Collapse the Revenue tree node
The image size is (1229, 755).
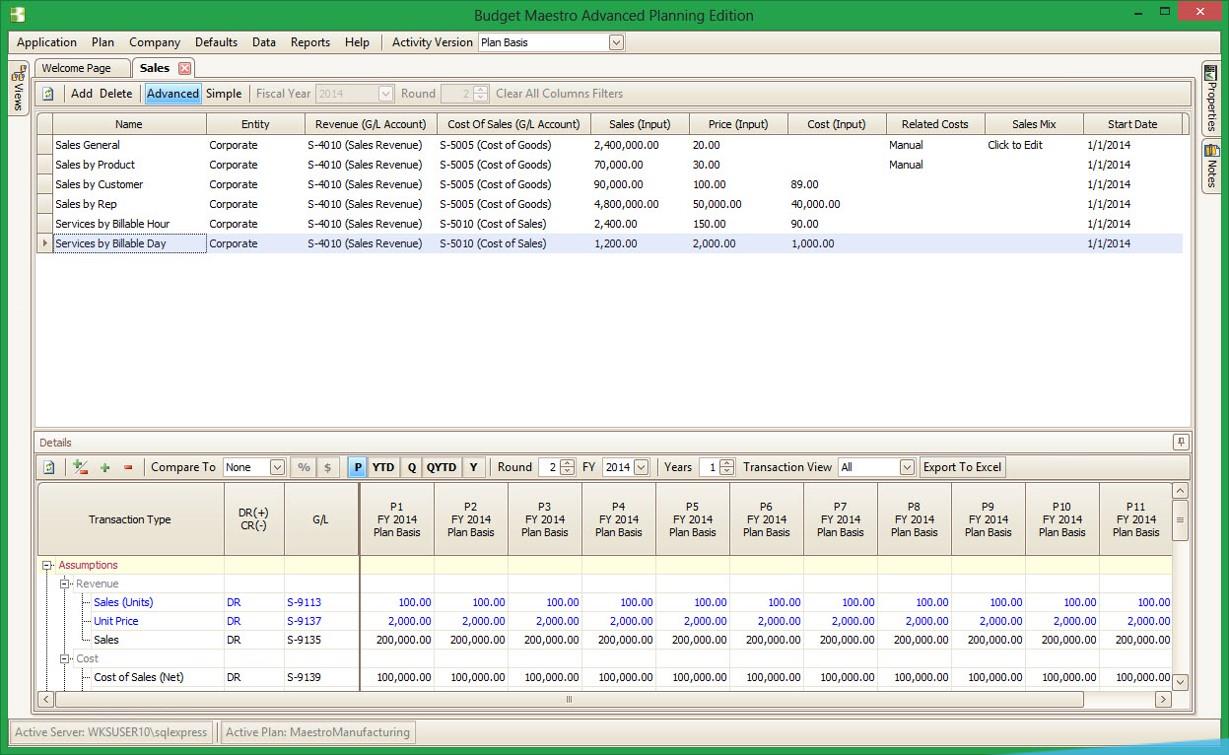(65, 584)
